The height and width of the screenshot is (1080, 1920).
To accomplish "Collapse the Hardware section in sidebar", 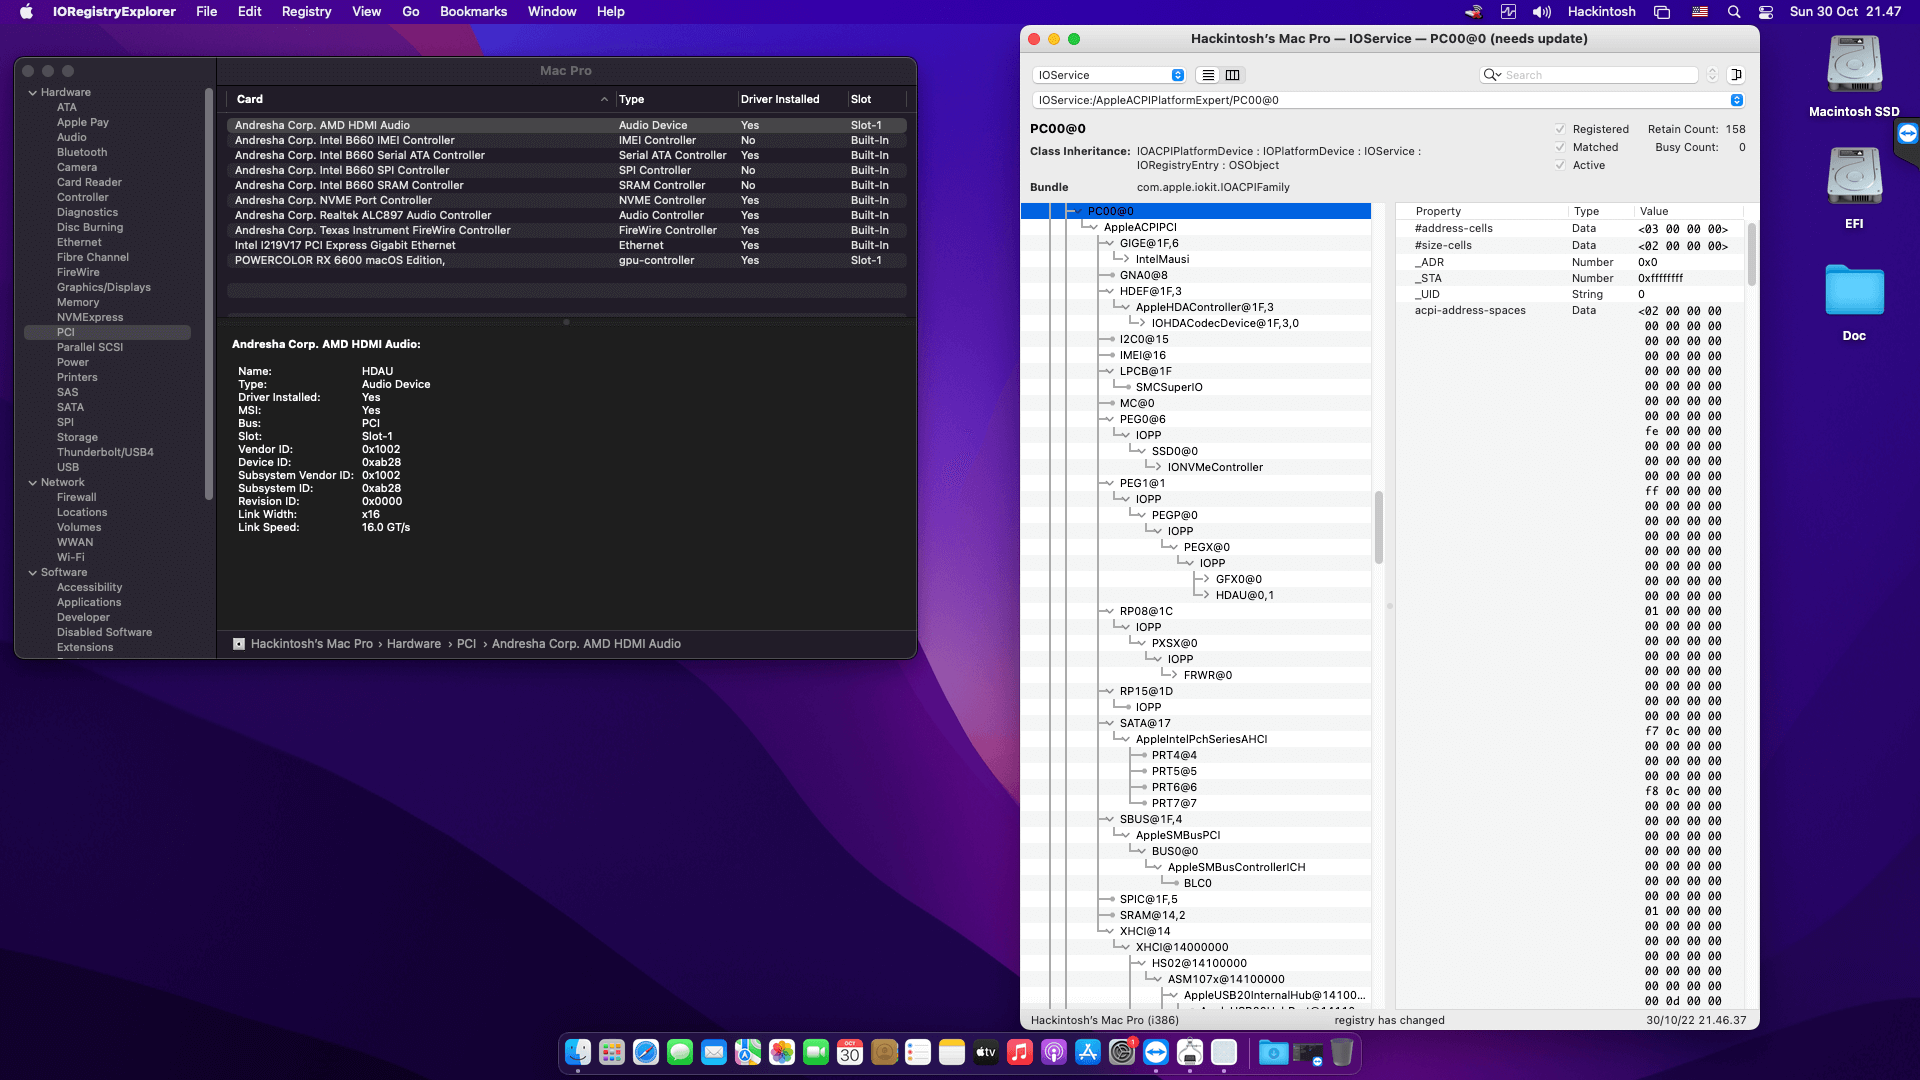I will coord(33,92).
